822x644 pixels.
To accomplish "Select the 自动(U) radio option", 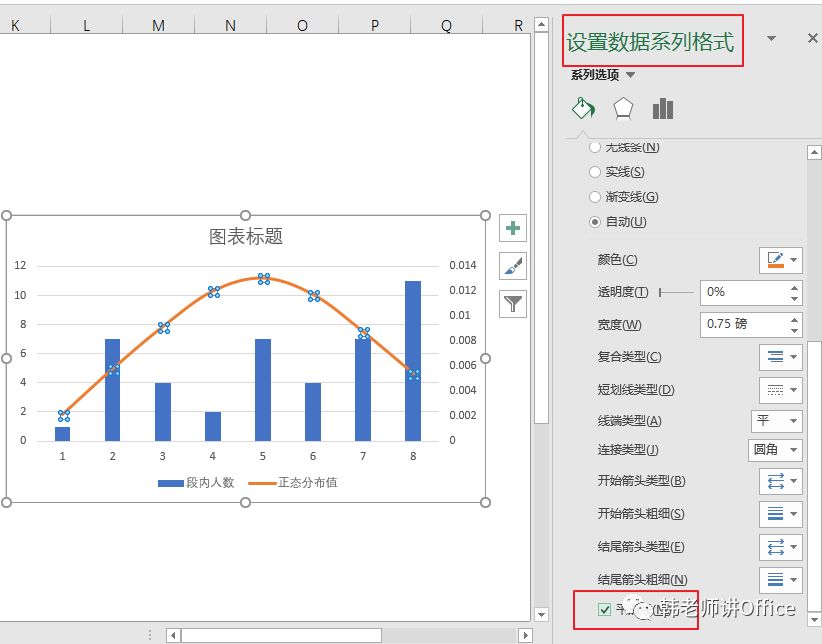I will [x=594, y=222].
